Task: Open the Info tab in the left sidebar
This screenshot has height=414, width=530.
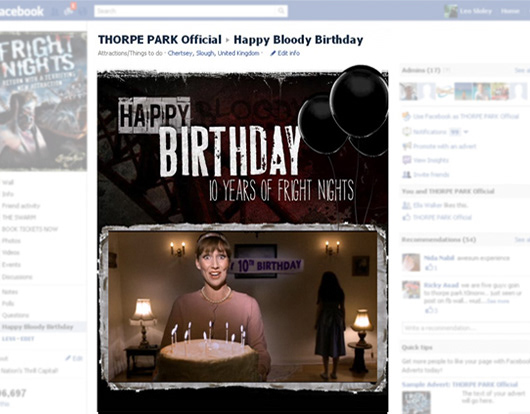Action: point(8,194)
